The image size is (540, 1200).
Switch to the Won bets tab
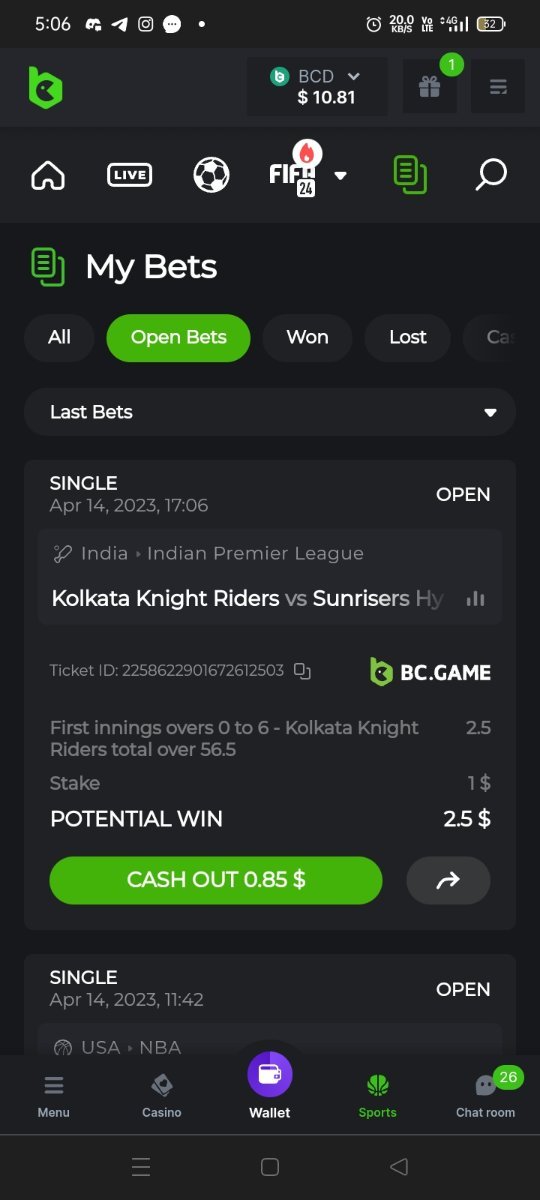point(307,337)
